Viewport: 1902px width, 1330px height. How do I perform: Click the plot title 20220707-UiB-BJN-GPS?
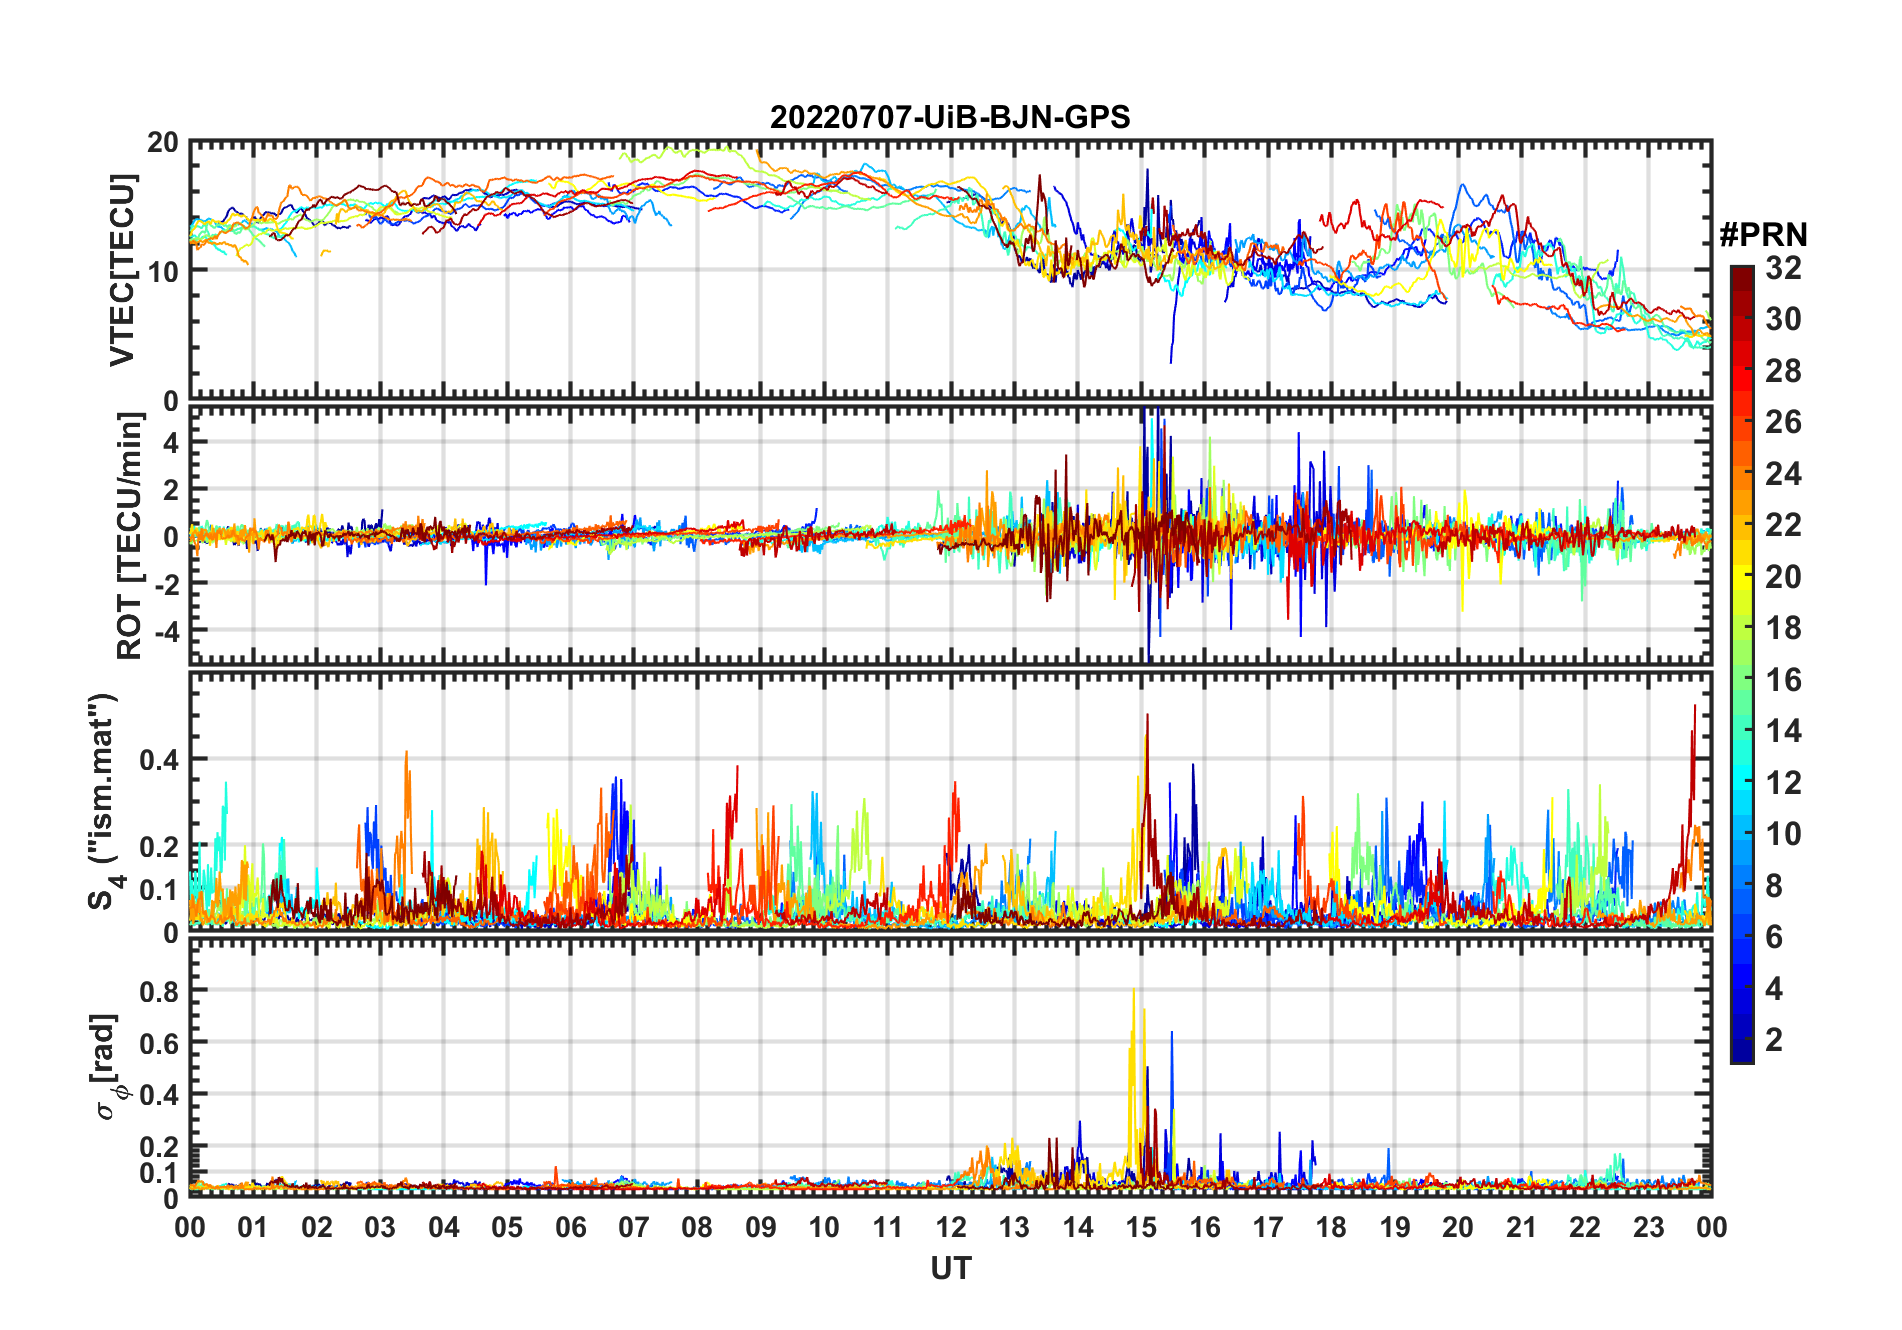(x=950, y=117)
